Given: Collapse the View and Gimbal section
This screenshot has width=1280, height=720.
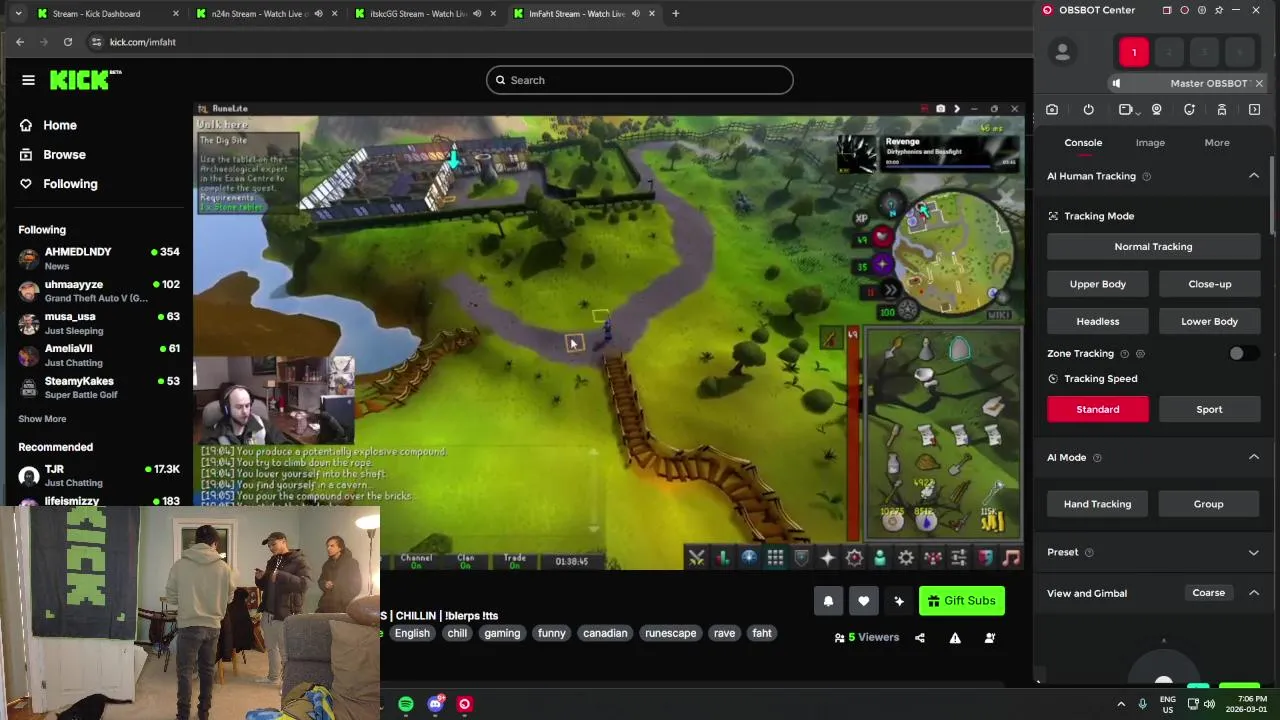Looking at the screenshot, I should tap(1254, 593).
